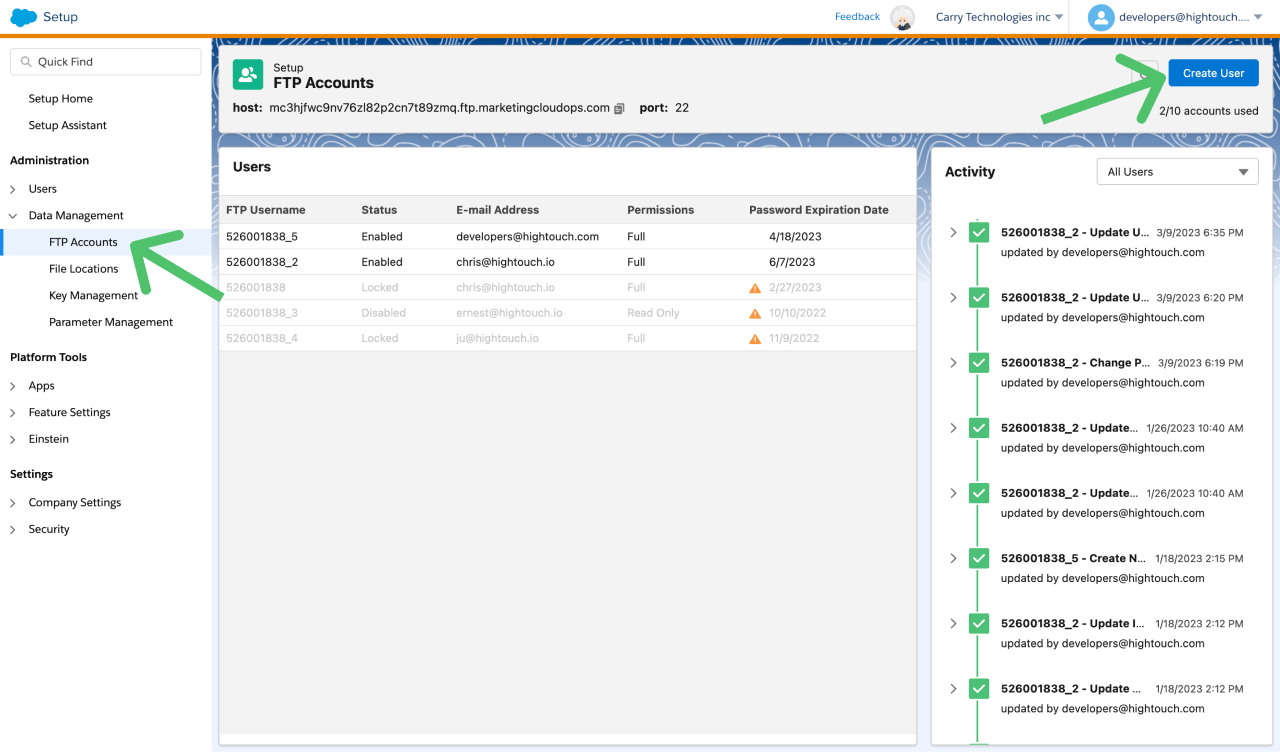Open File Locations
The image size is (1280, 753).
[84, 269]
